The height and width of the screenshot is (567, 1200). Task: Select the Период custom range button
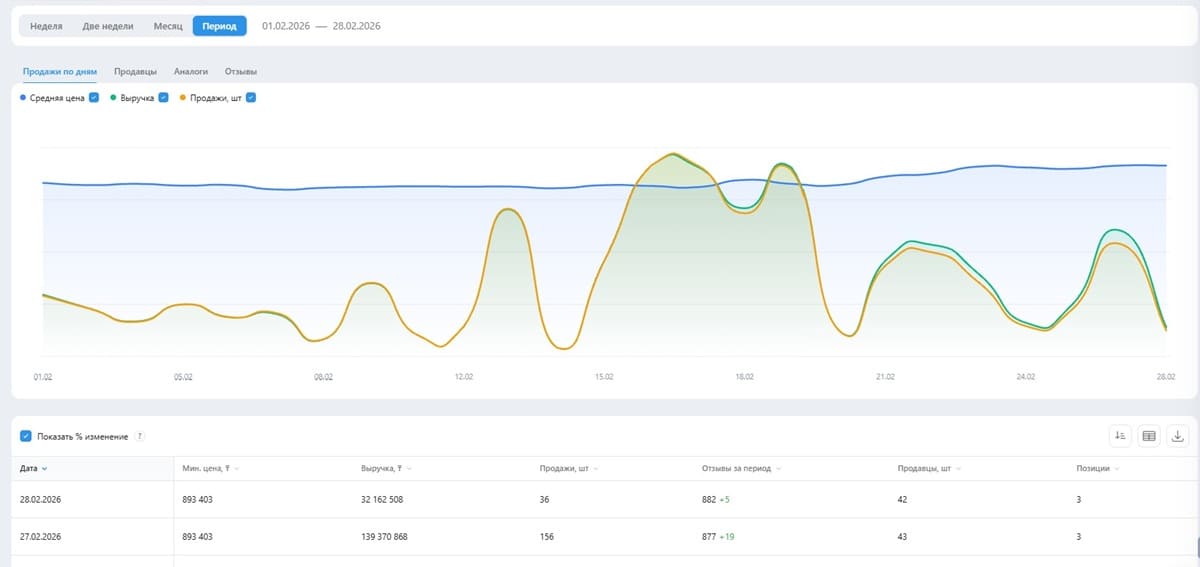point(219,26)
